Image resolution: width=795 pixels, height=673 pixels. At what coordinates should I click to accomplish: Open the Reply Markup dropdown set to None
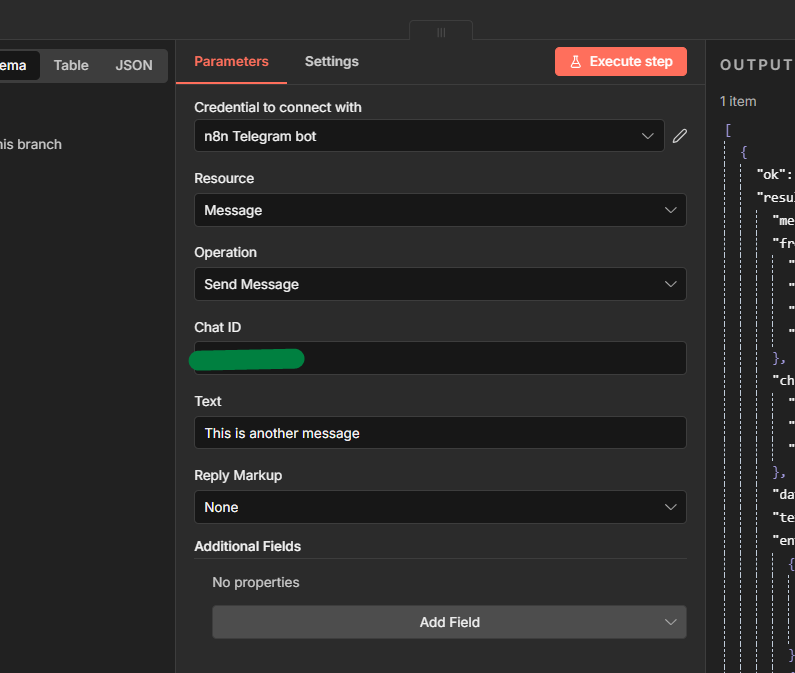coord(440,507)
